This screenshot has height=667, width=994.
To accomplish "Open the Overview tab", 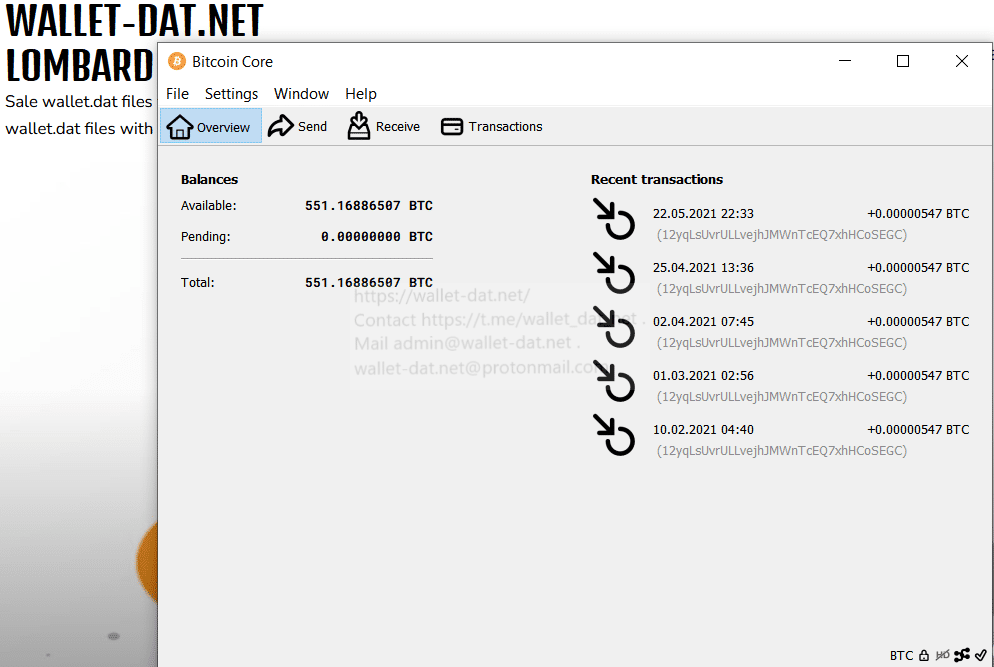I will pos(210,126).
